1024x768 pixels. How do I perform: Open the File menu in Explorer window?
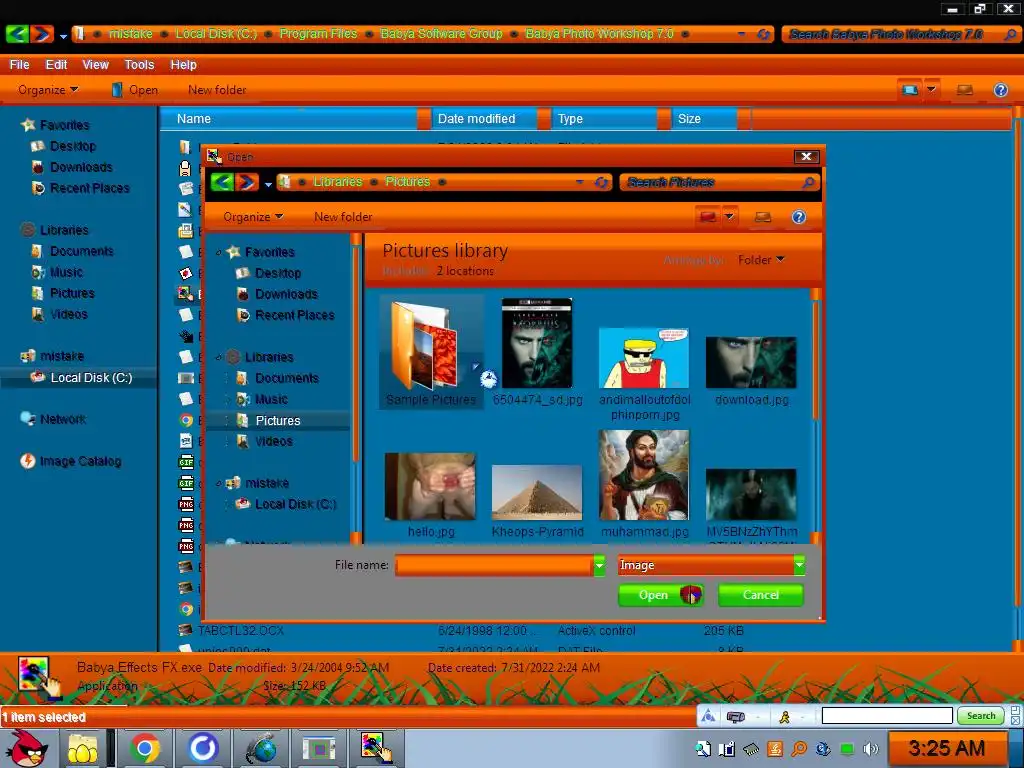point(20,65)
